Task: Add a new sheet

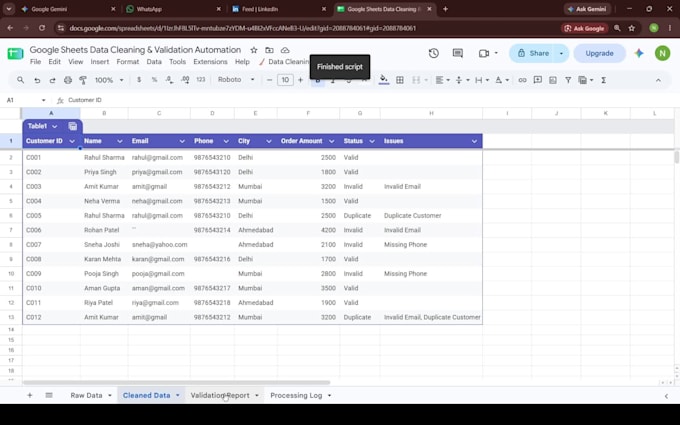Action: [x=29, y=395]
